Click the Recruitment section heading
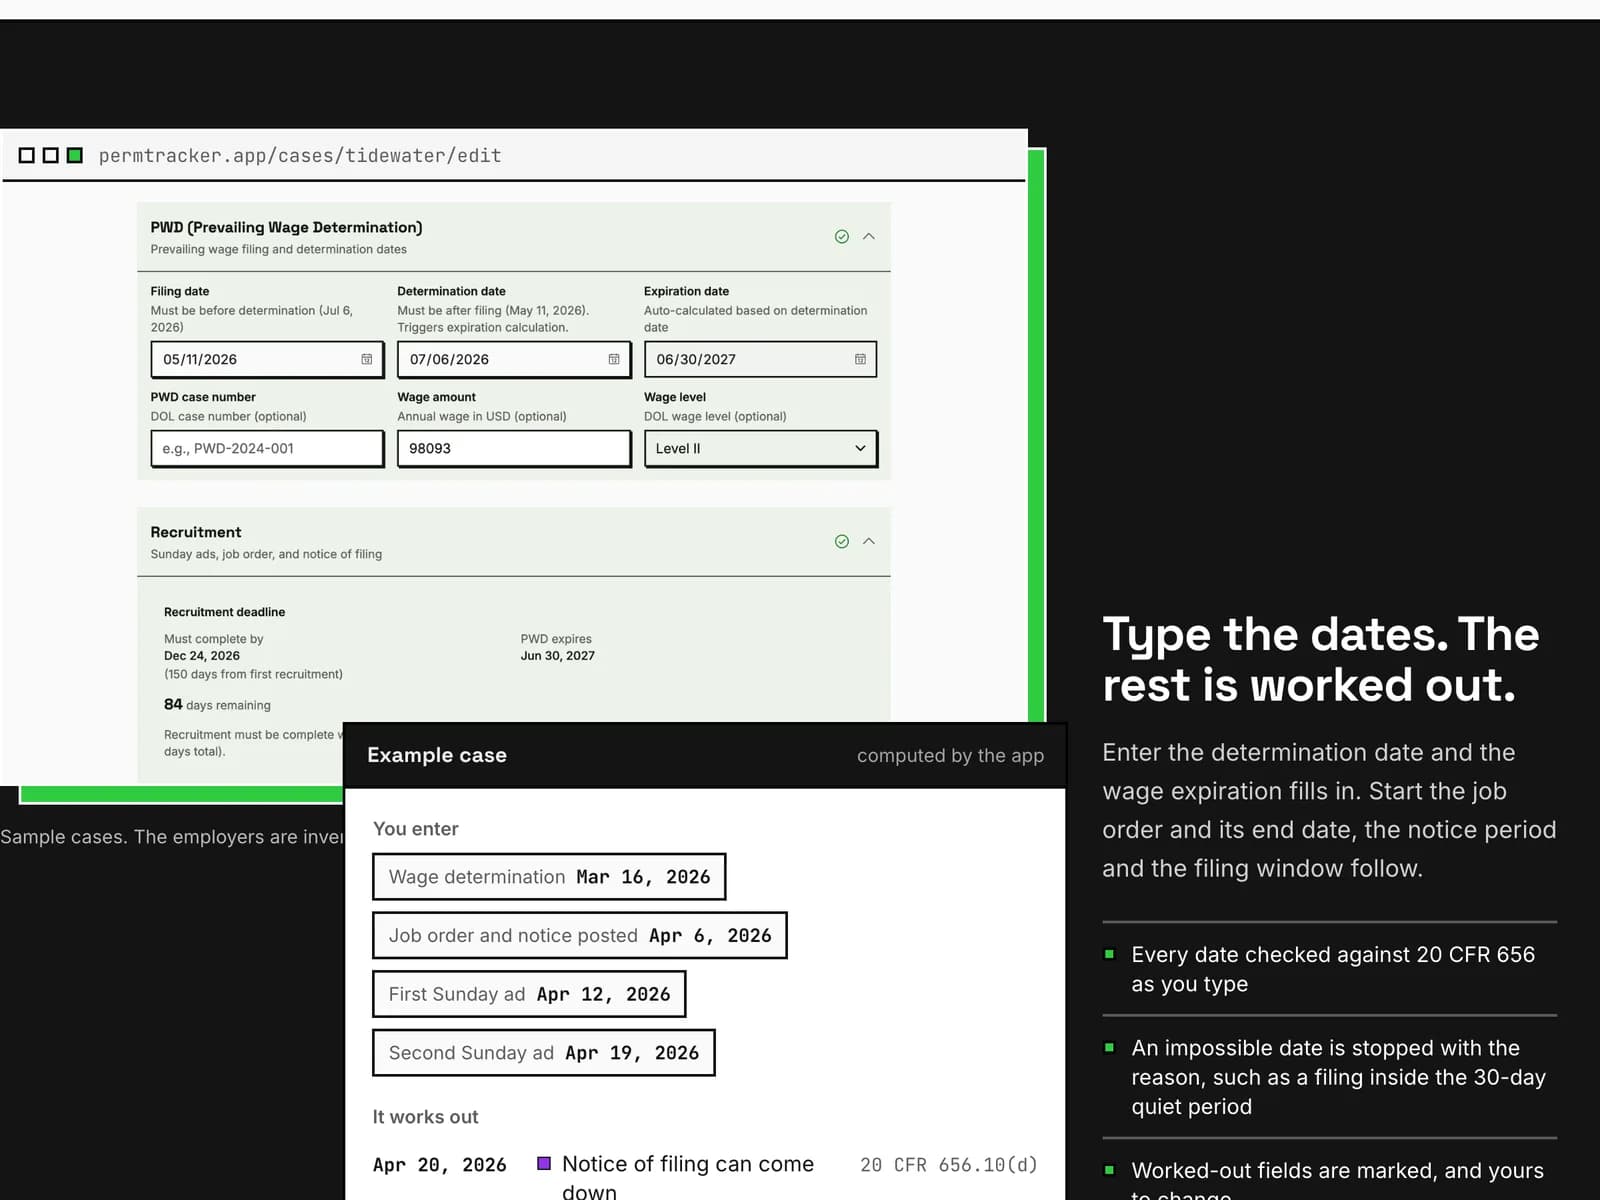This screenshot has height=1200, width=1600. click(x=196, y=532)
